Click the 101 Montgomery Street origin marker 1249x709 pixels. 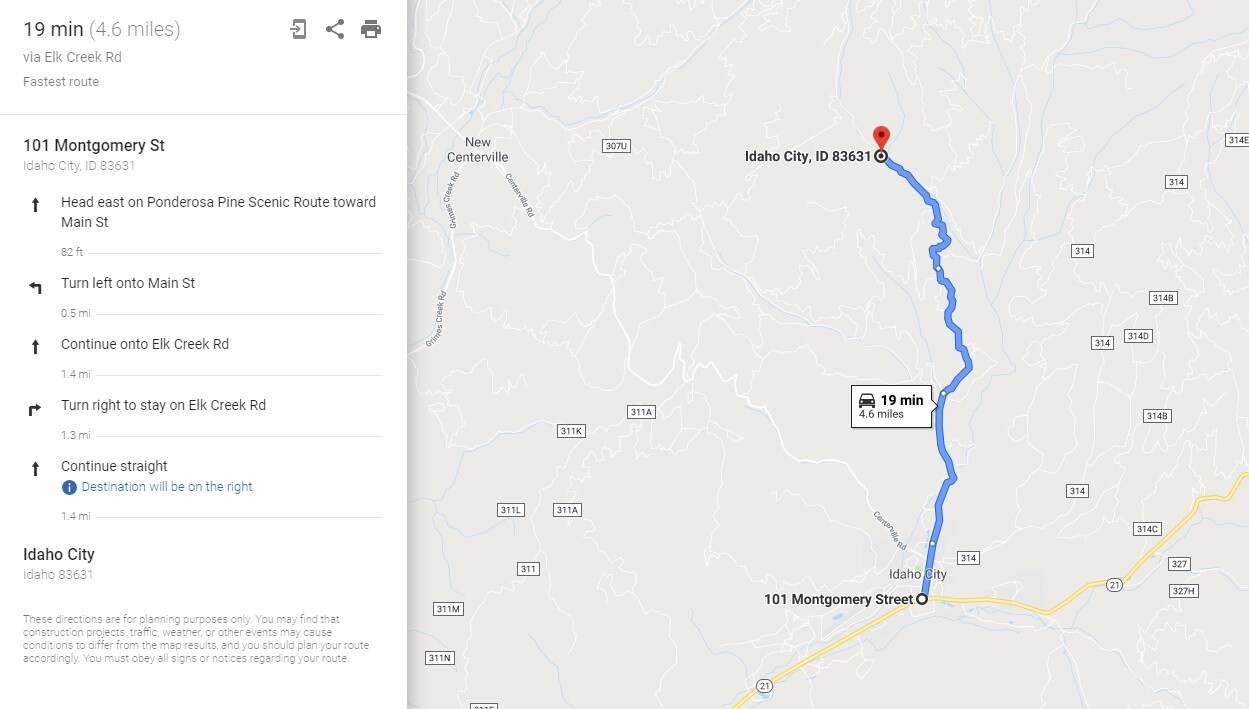click(922, 599)
